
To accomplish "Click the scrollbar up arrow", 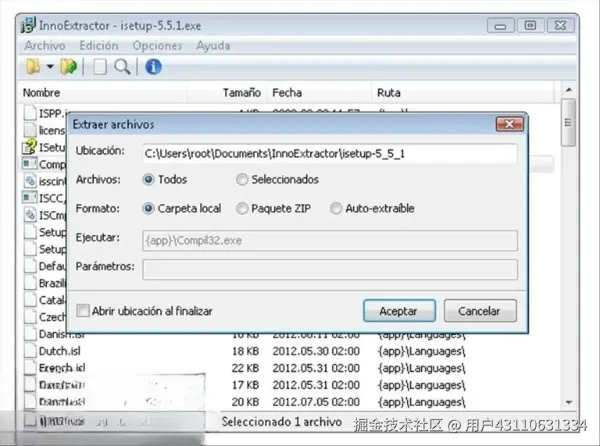I will point(569,90).
